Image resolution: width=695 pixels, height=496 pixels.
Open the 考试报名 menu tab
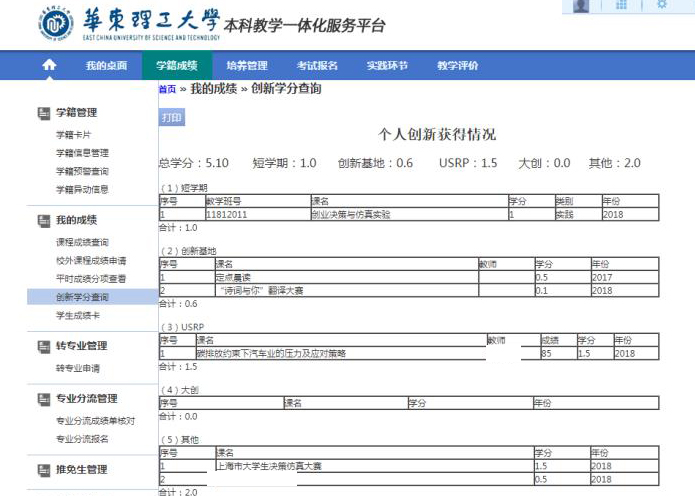(317, 66)
